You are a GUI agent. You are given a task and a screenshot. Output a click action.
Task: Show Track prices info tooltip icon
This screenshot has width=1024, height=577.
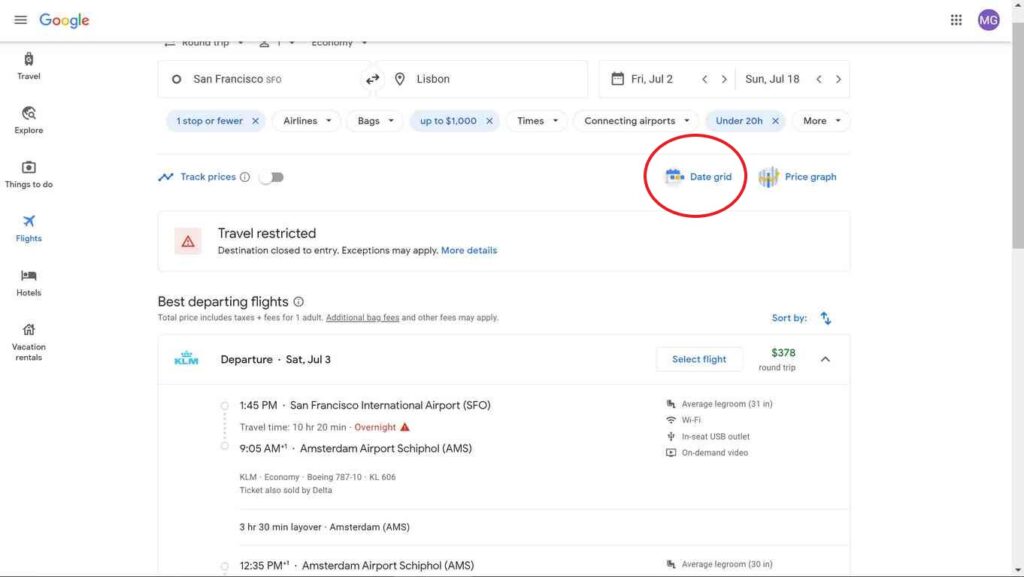tap(245, 177)
